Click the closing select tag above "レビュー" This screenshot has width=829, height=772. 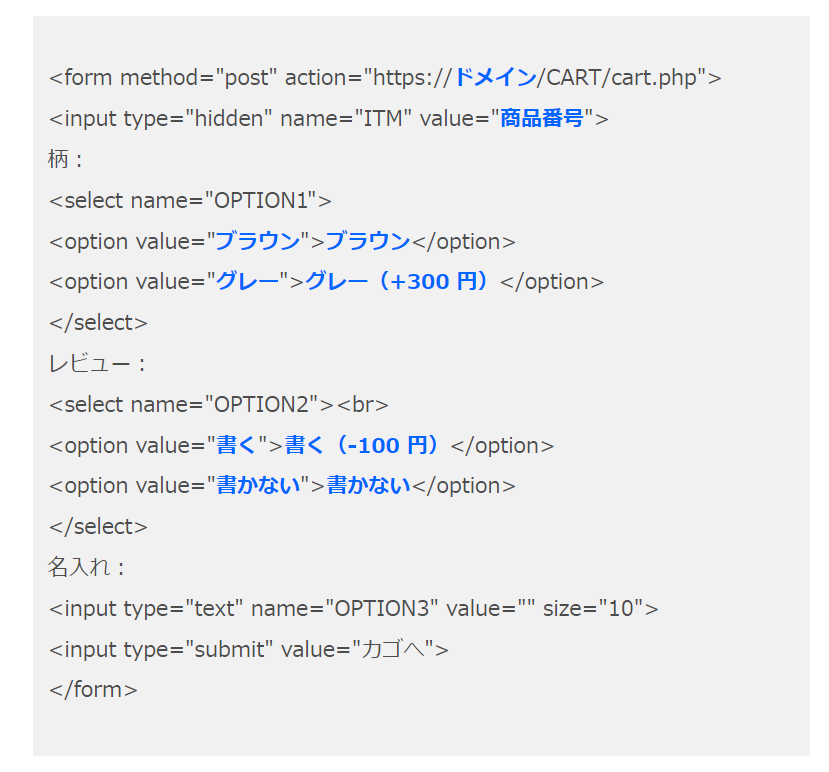tap(98, 322)
